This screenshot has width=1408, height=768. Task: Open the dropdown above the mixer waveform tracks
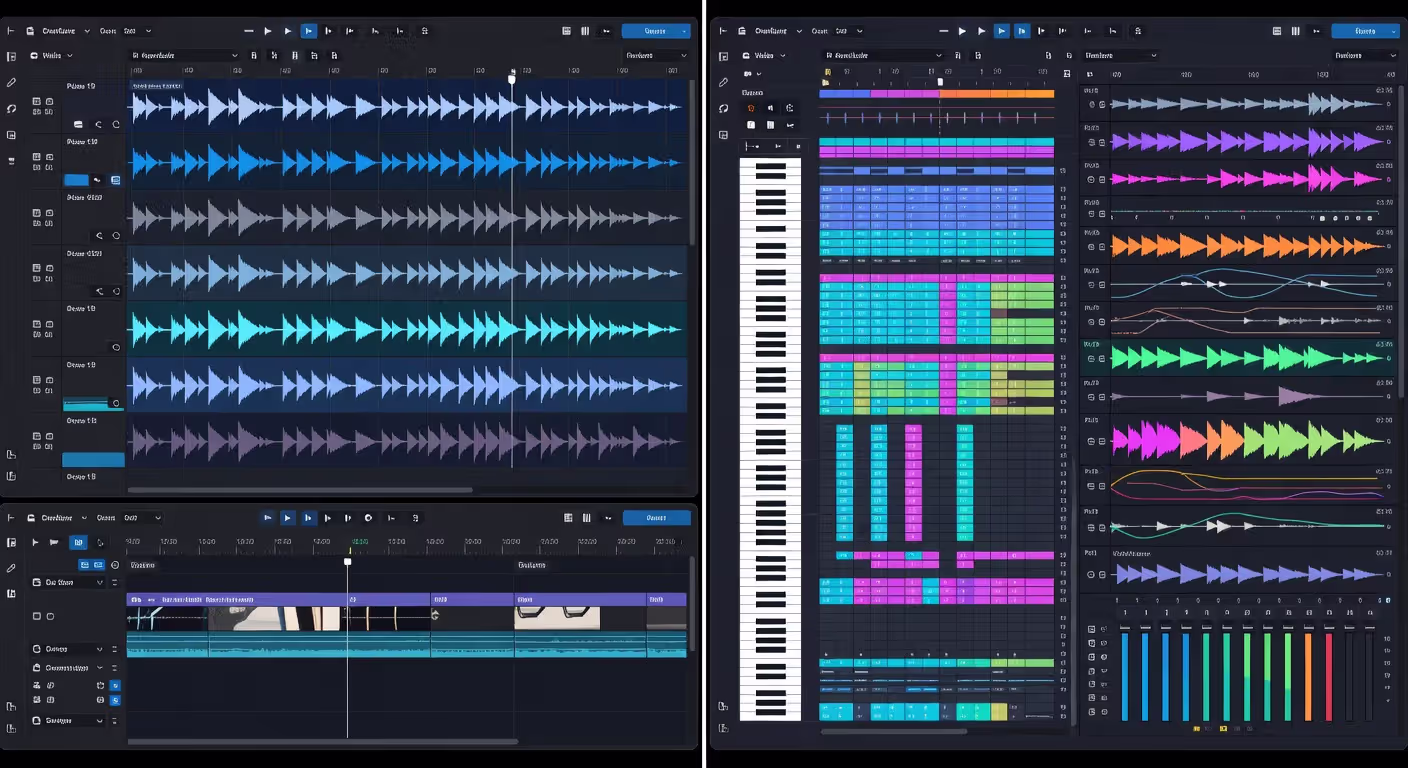pyautogui.click(x=1120, y=56)
